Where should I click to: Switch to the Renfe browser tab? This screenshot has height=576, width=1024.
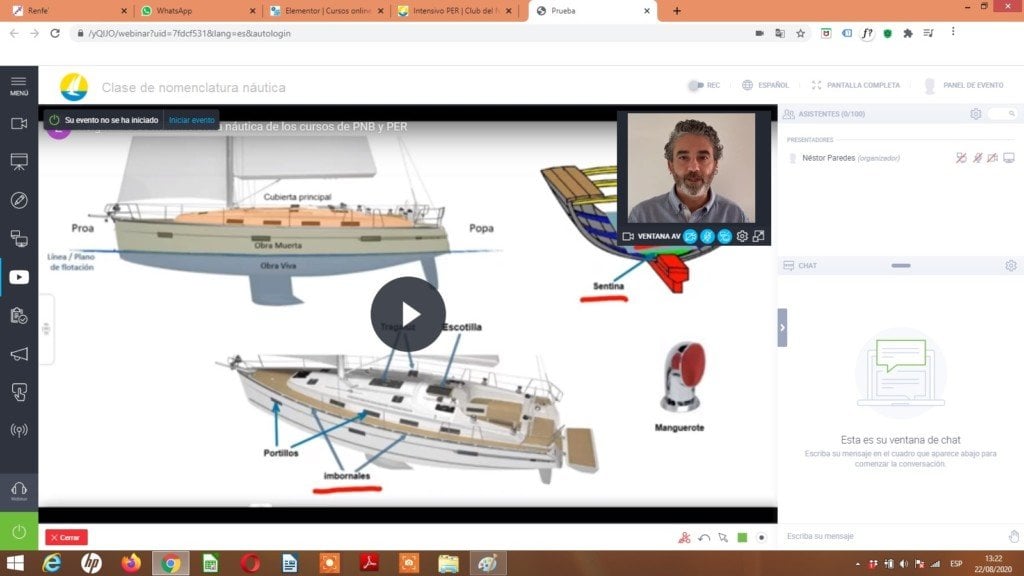click(x=67, y=10)
